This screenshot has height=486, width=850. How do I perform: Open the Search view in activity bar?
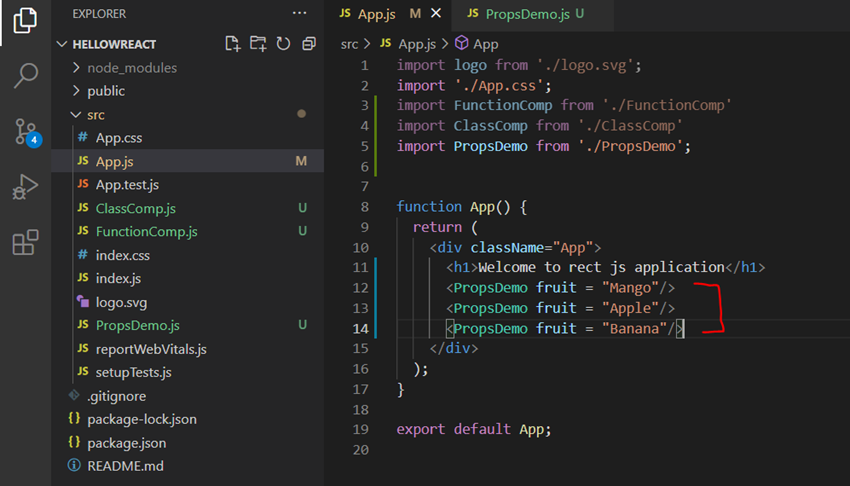[25, 75]
